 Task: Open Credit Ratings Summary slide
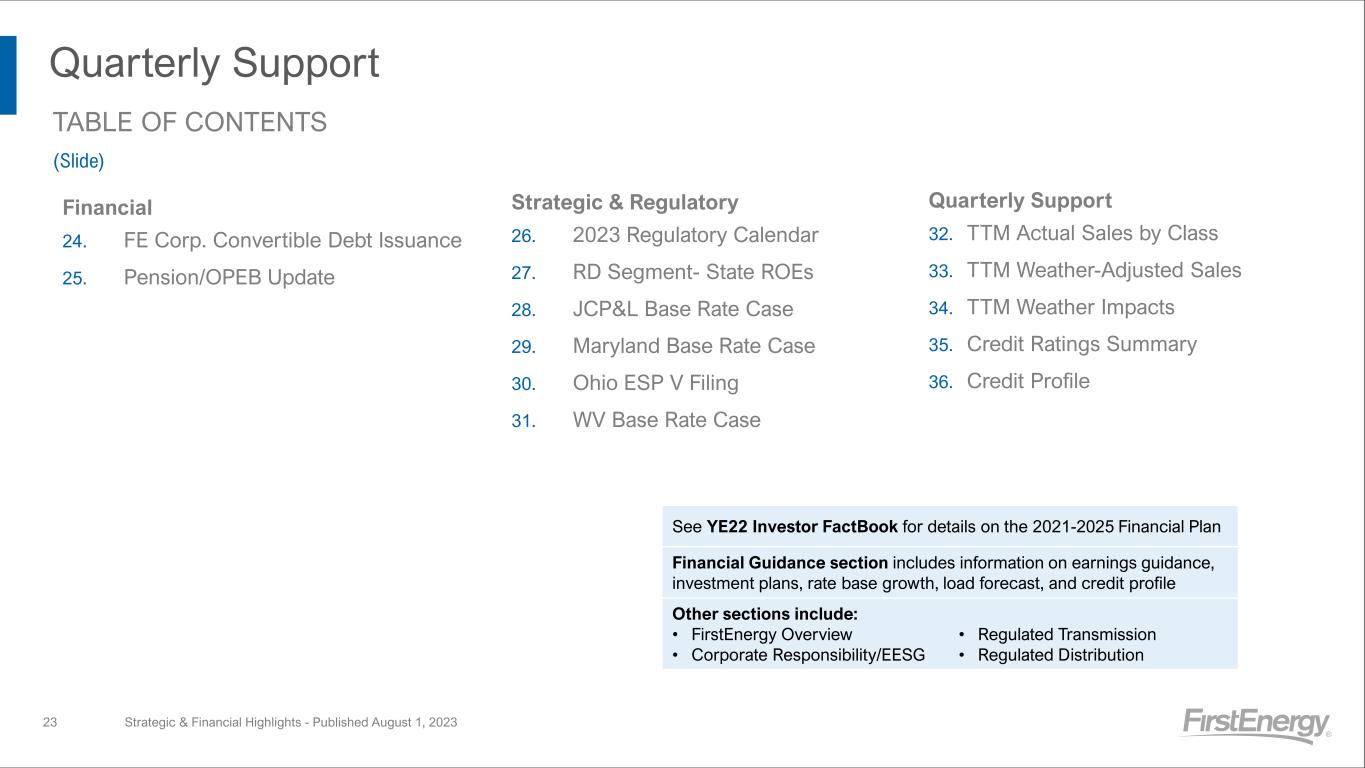click(x=1081, y=345)
